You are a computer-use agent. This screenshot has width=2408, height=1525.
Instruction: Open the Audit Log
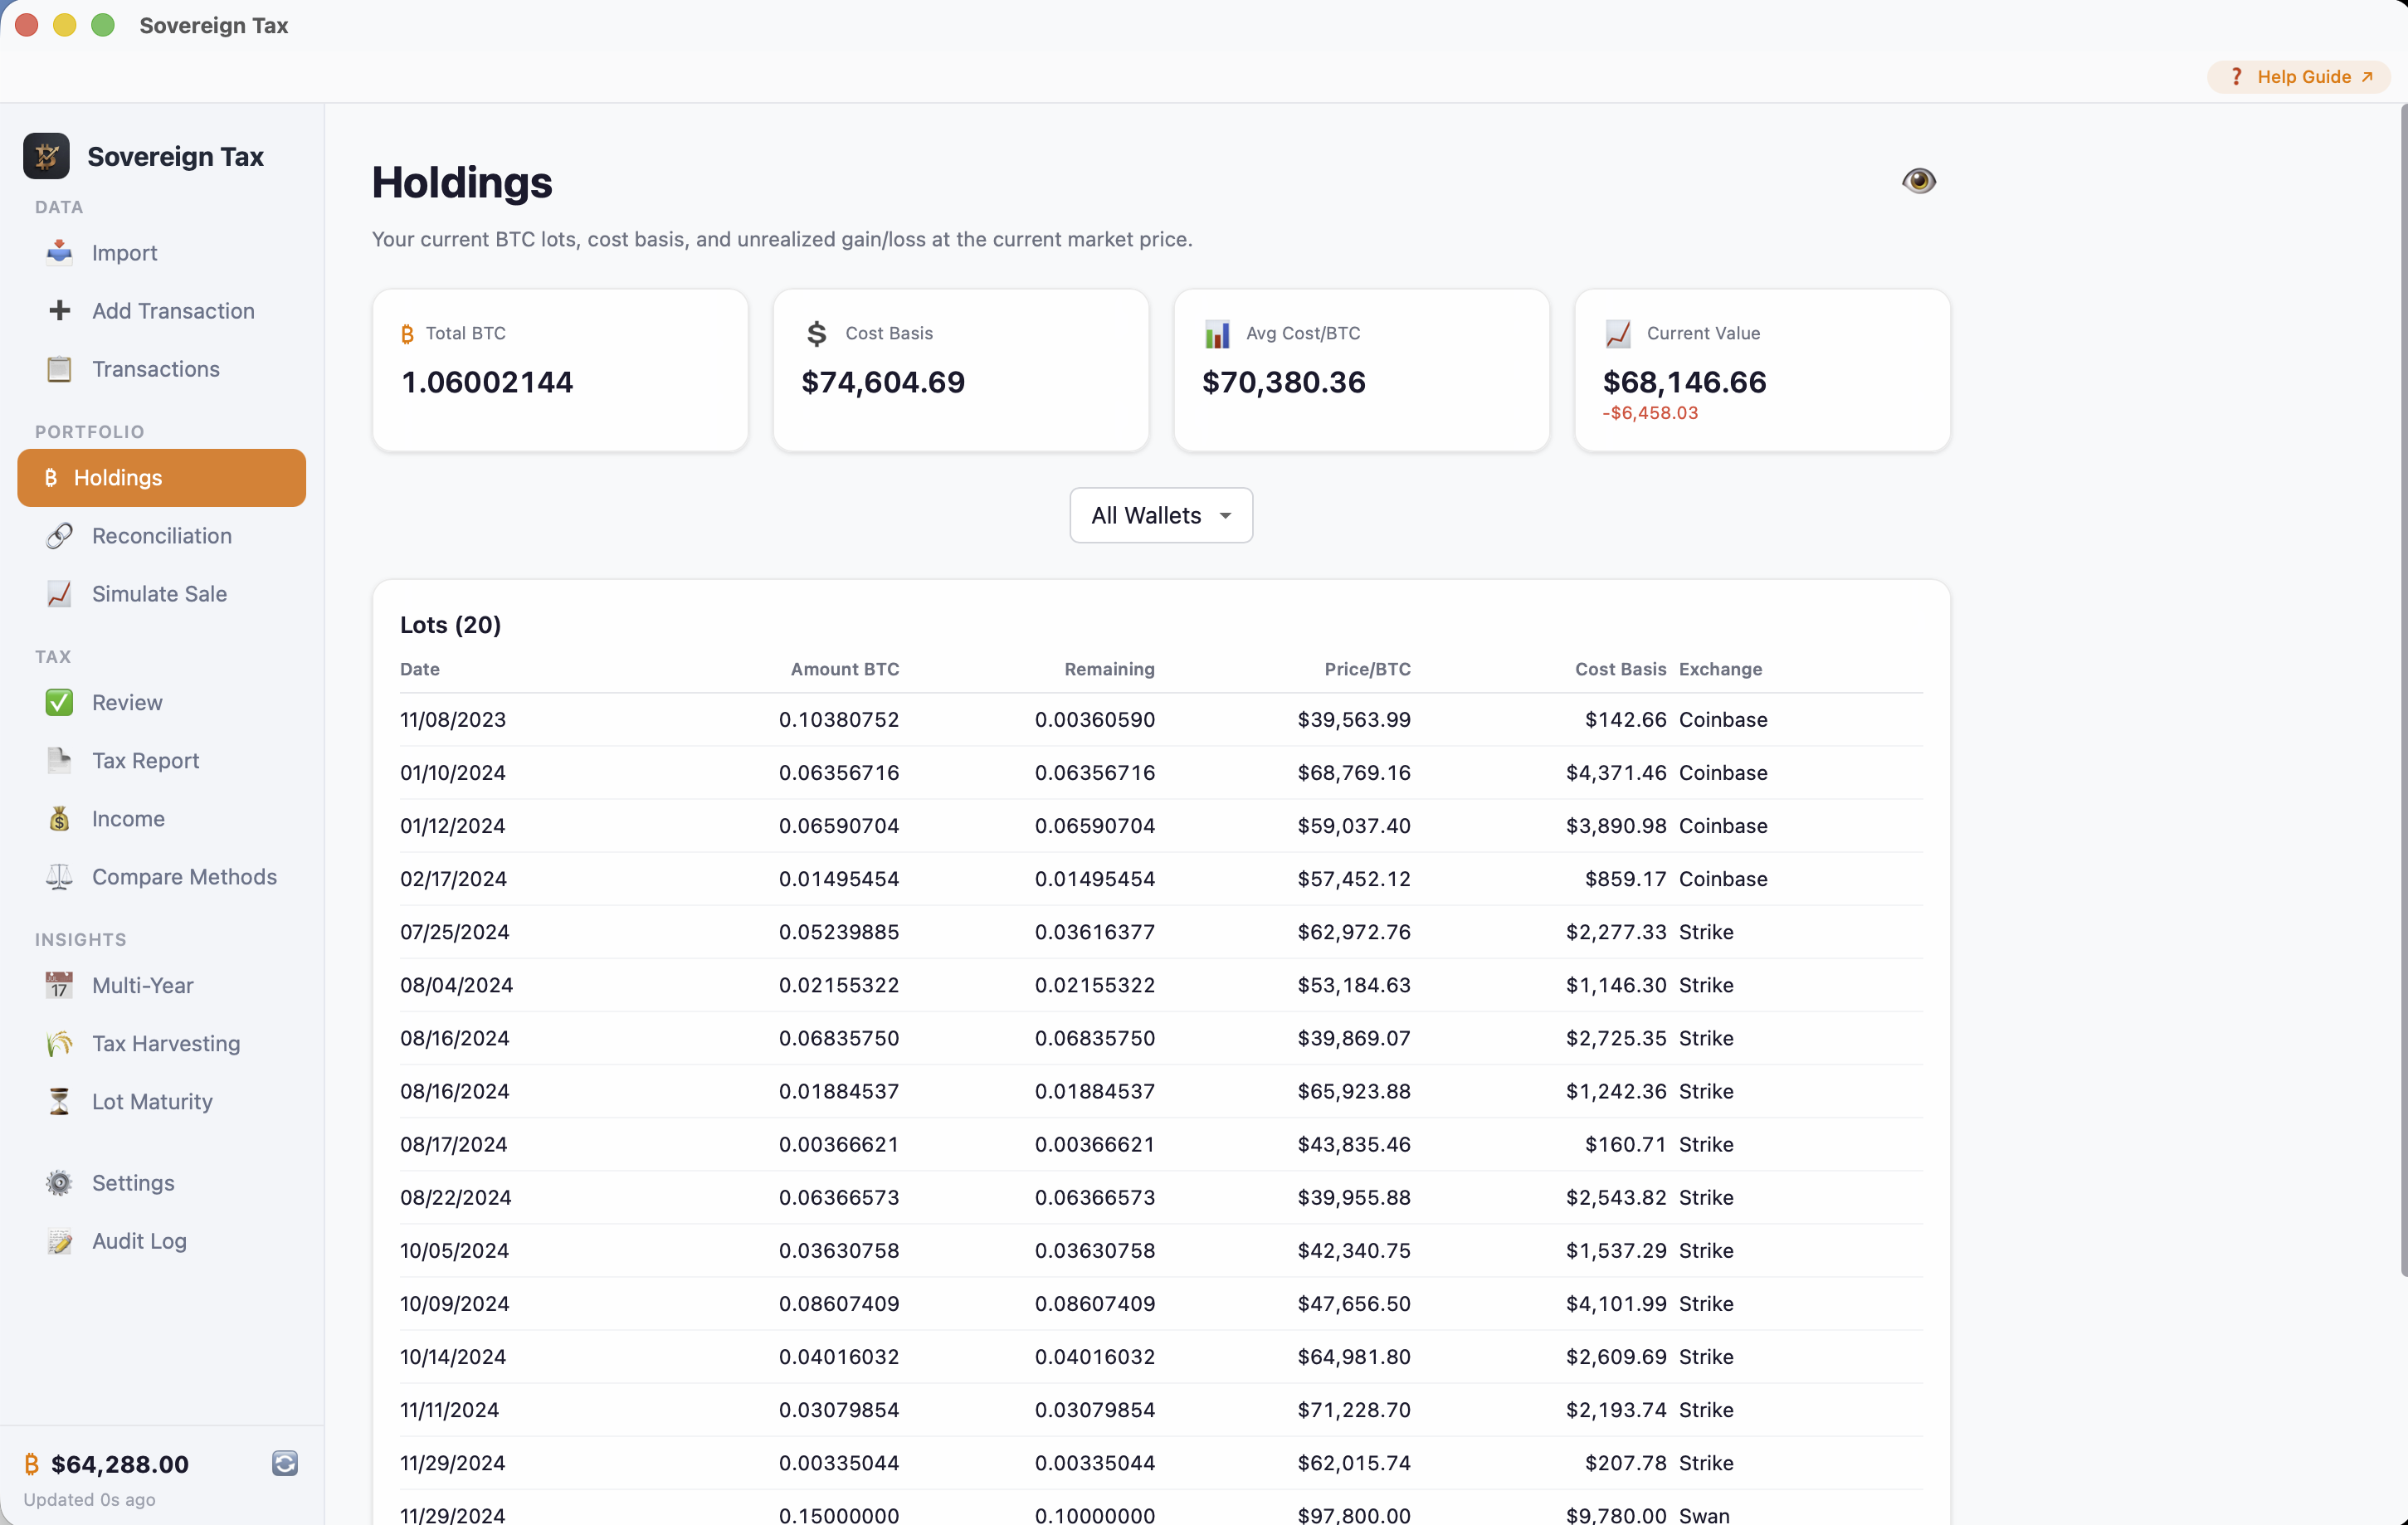(141, 1241)
